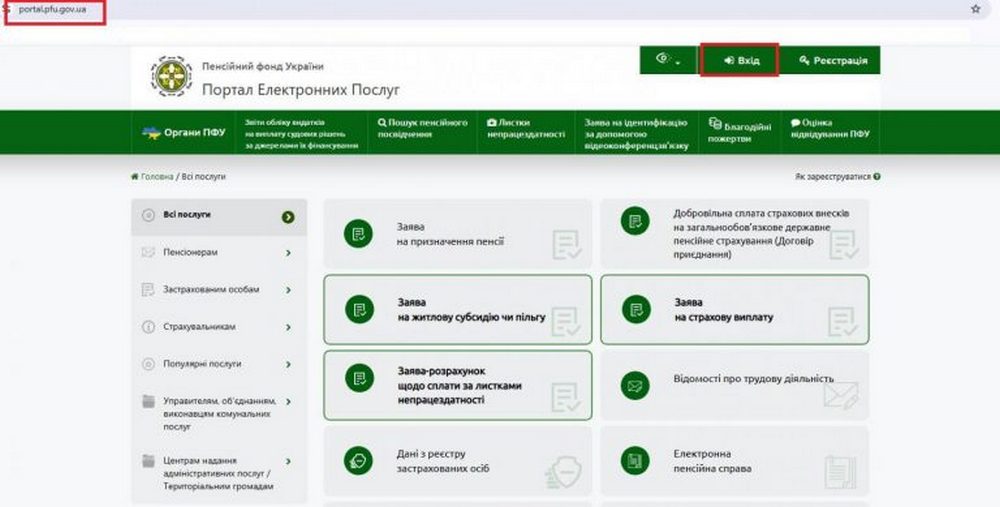Click the Заява на призначення пенсії document icon
Image resolution: width=1000 pixels, height=507 pixels.
click(x=357, y=234)
